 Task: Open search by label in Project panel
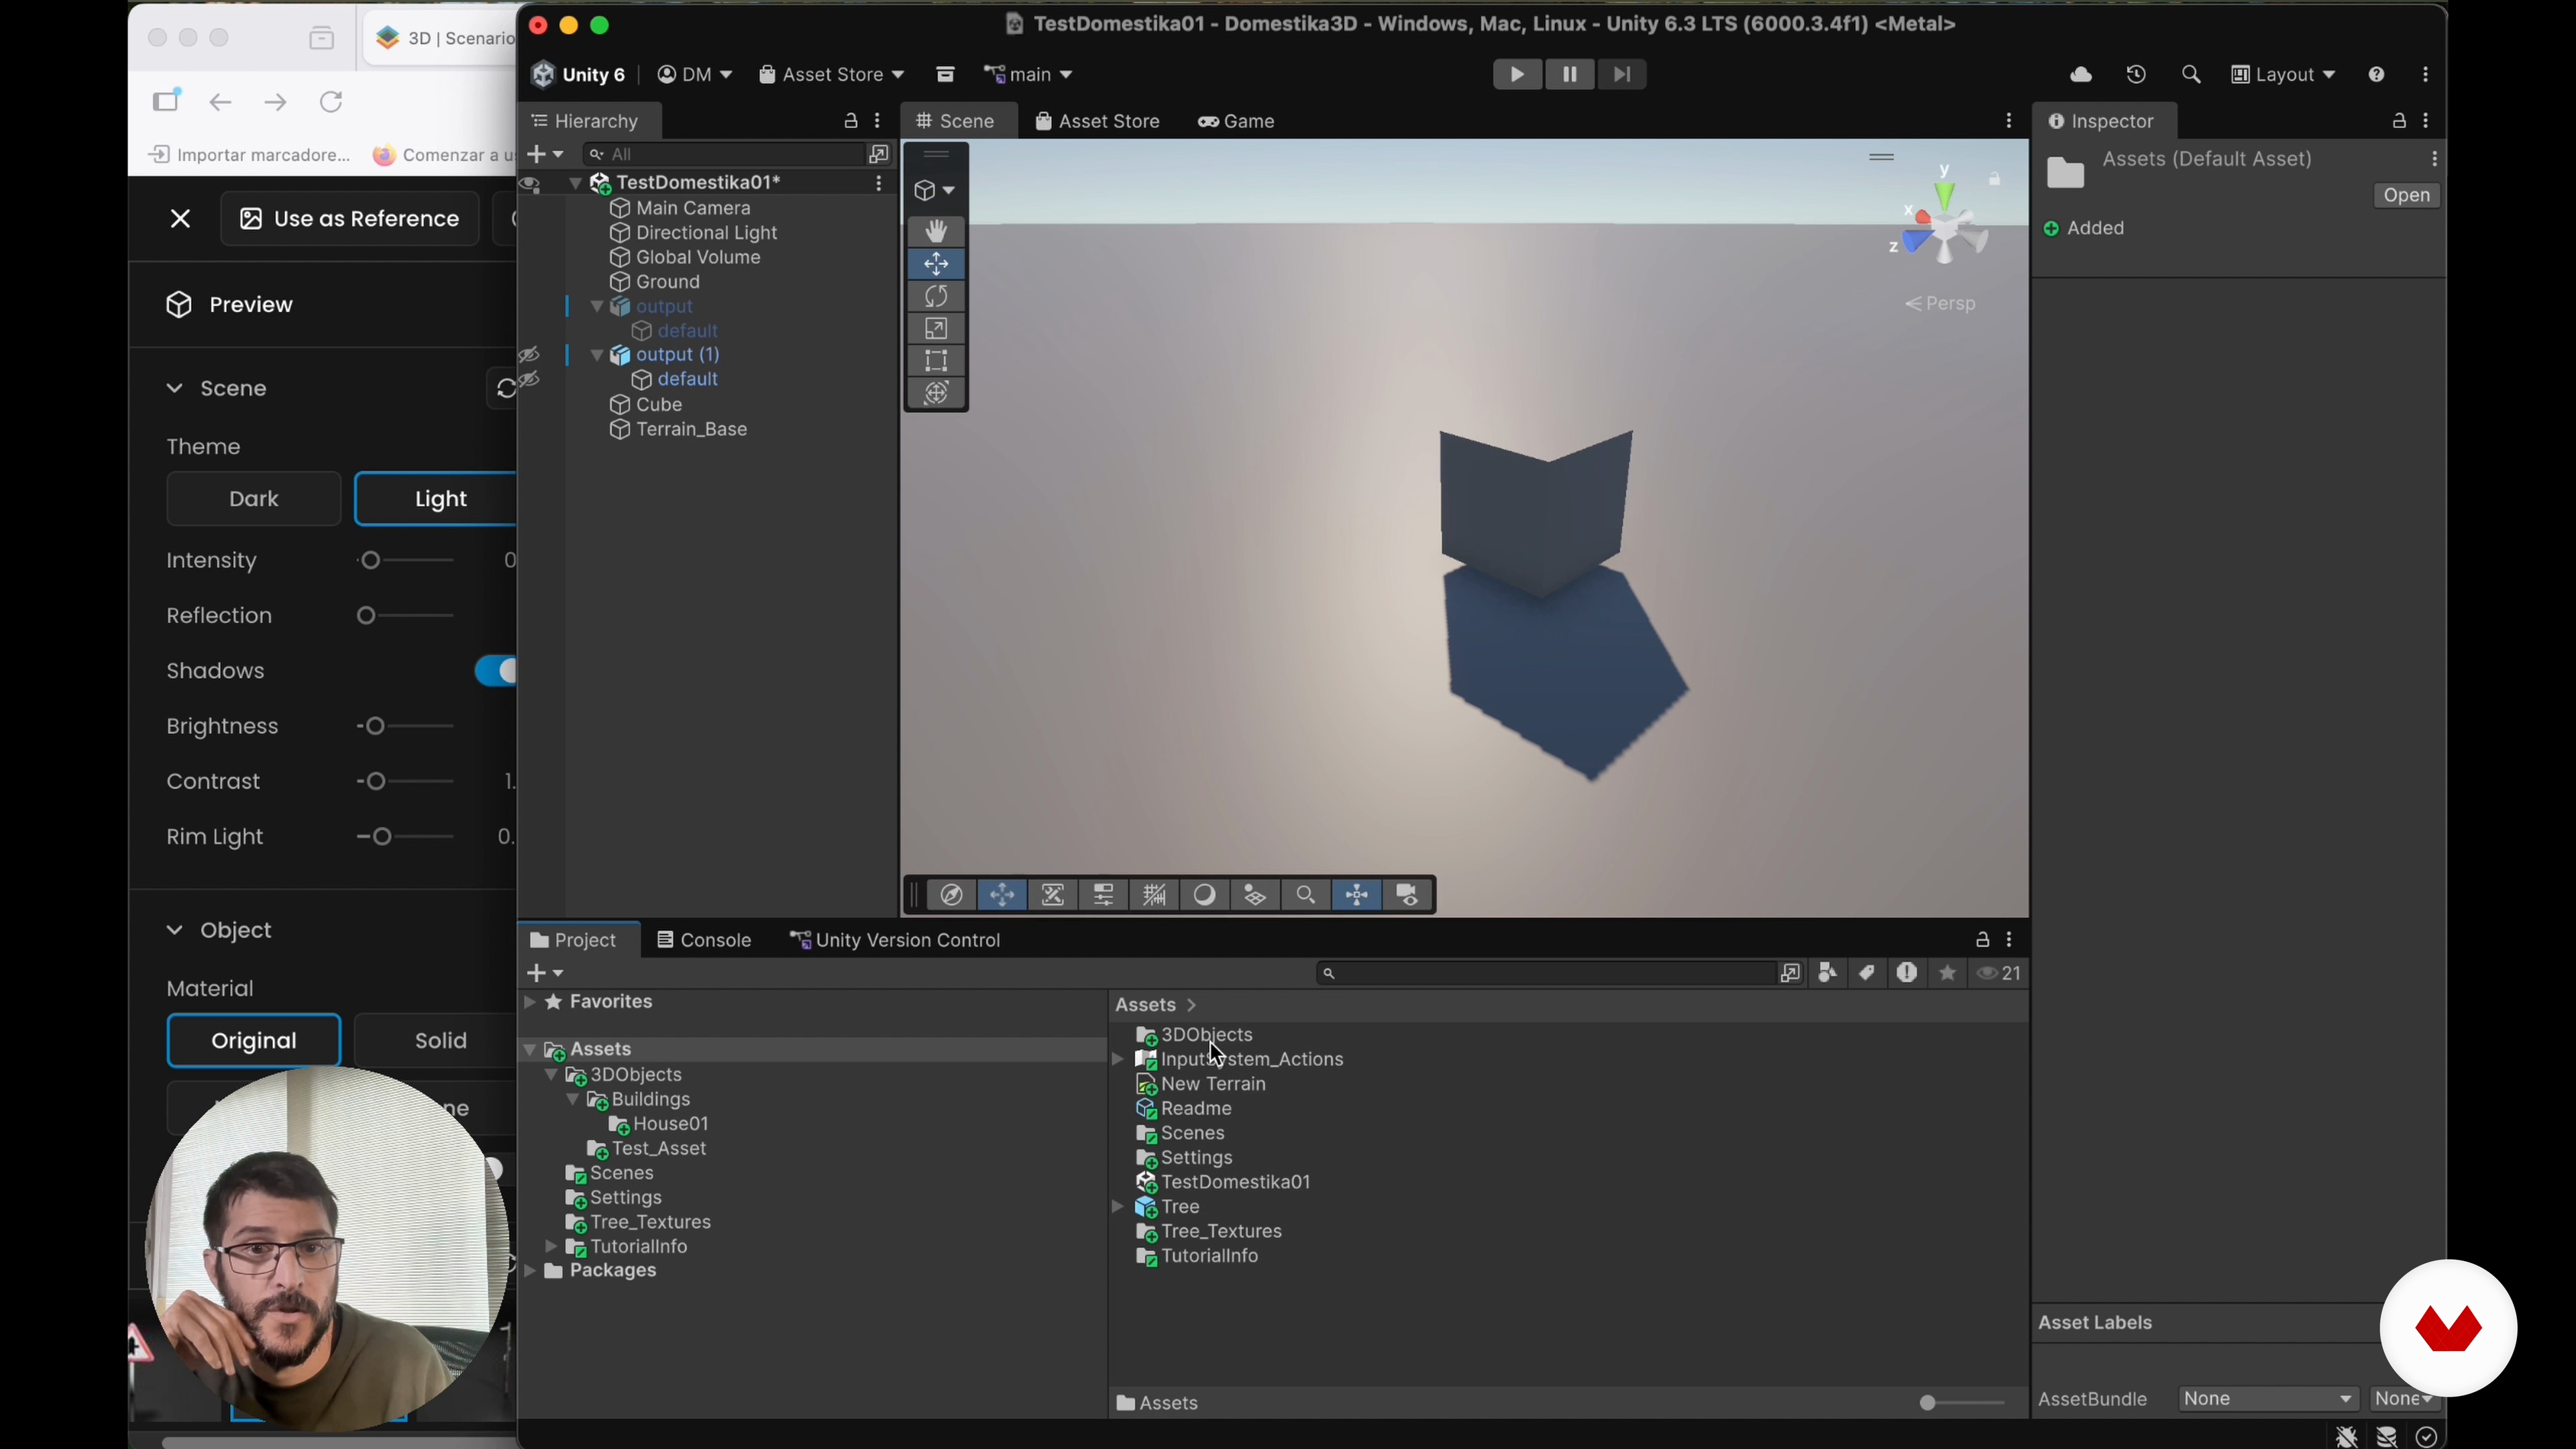(x=1867, y=973)
